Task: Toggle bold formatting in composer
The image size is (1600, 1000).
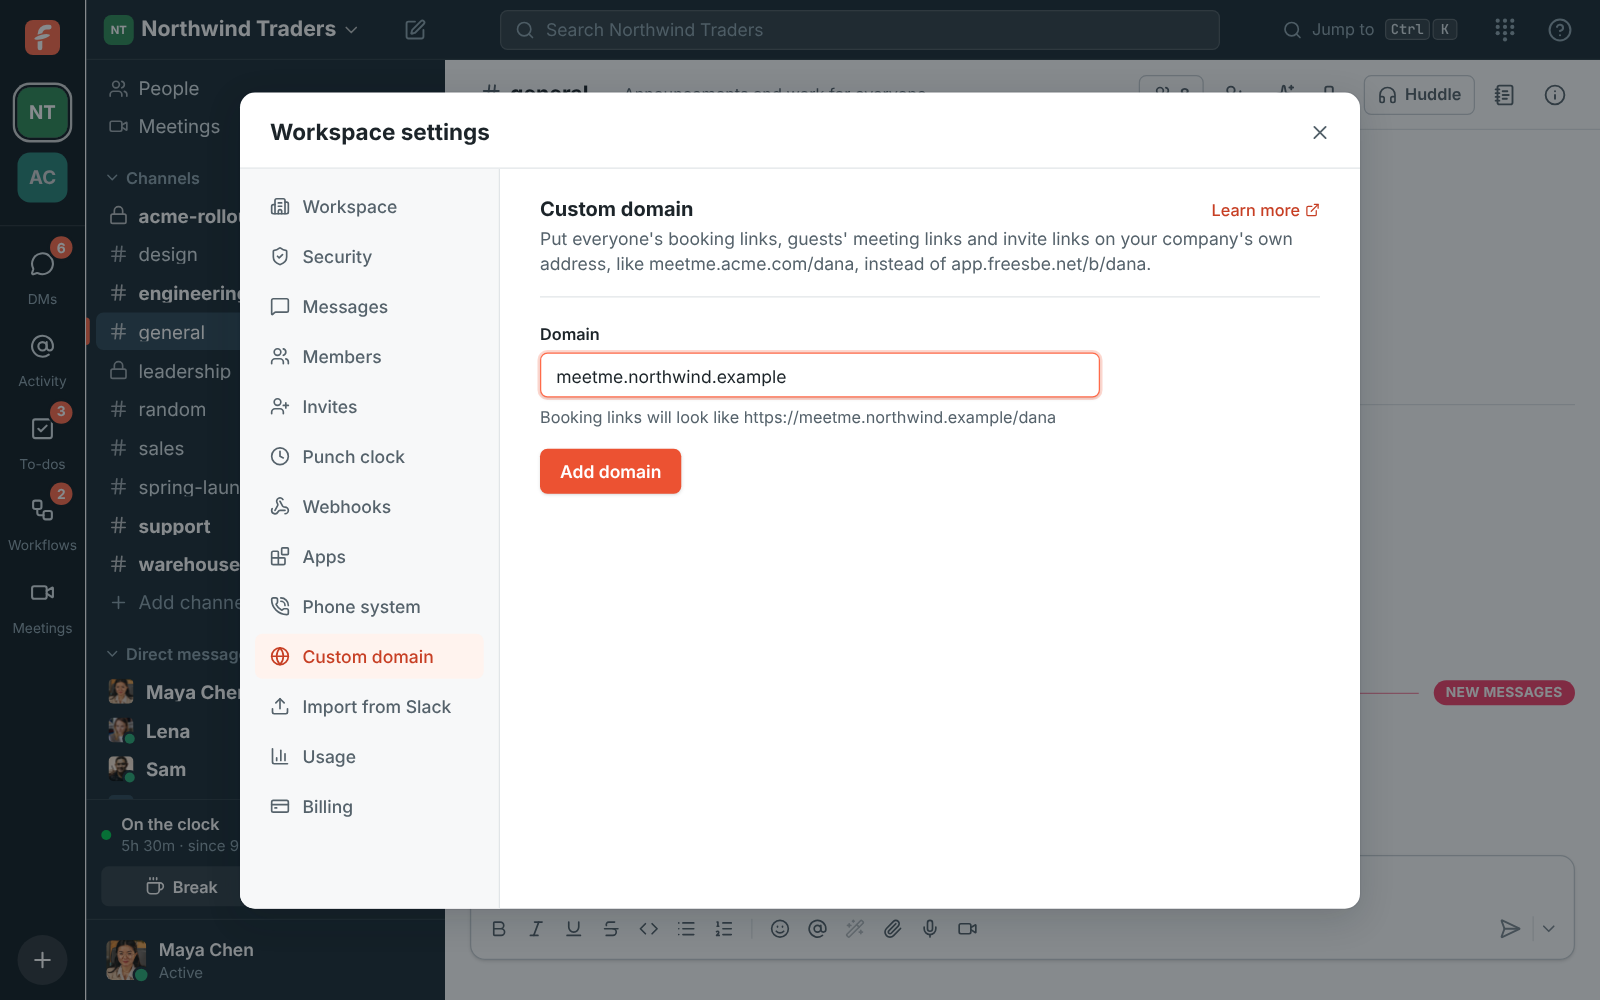Action: [499, 929]
